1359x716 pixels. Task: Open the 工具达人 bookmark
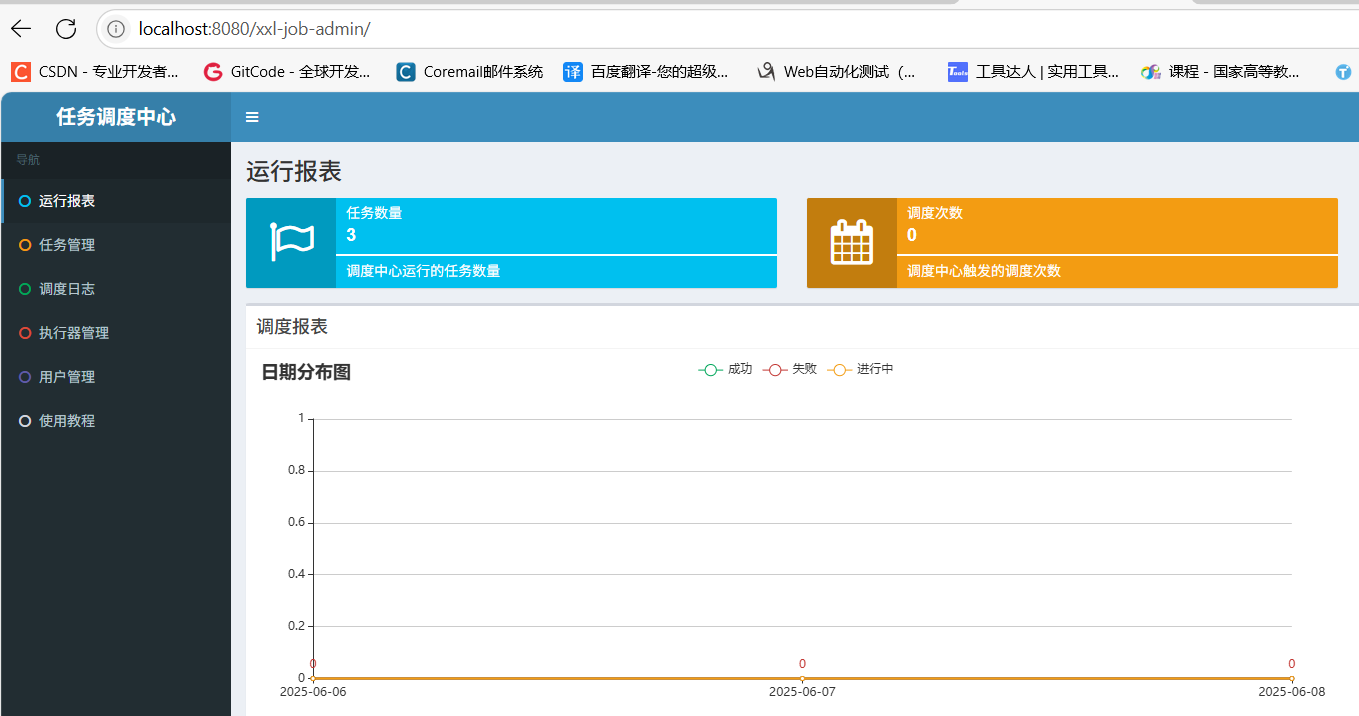coord(1034,72)
